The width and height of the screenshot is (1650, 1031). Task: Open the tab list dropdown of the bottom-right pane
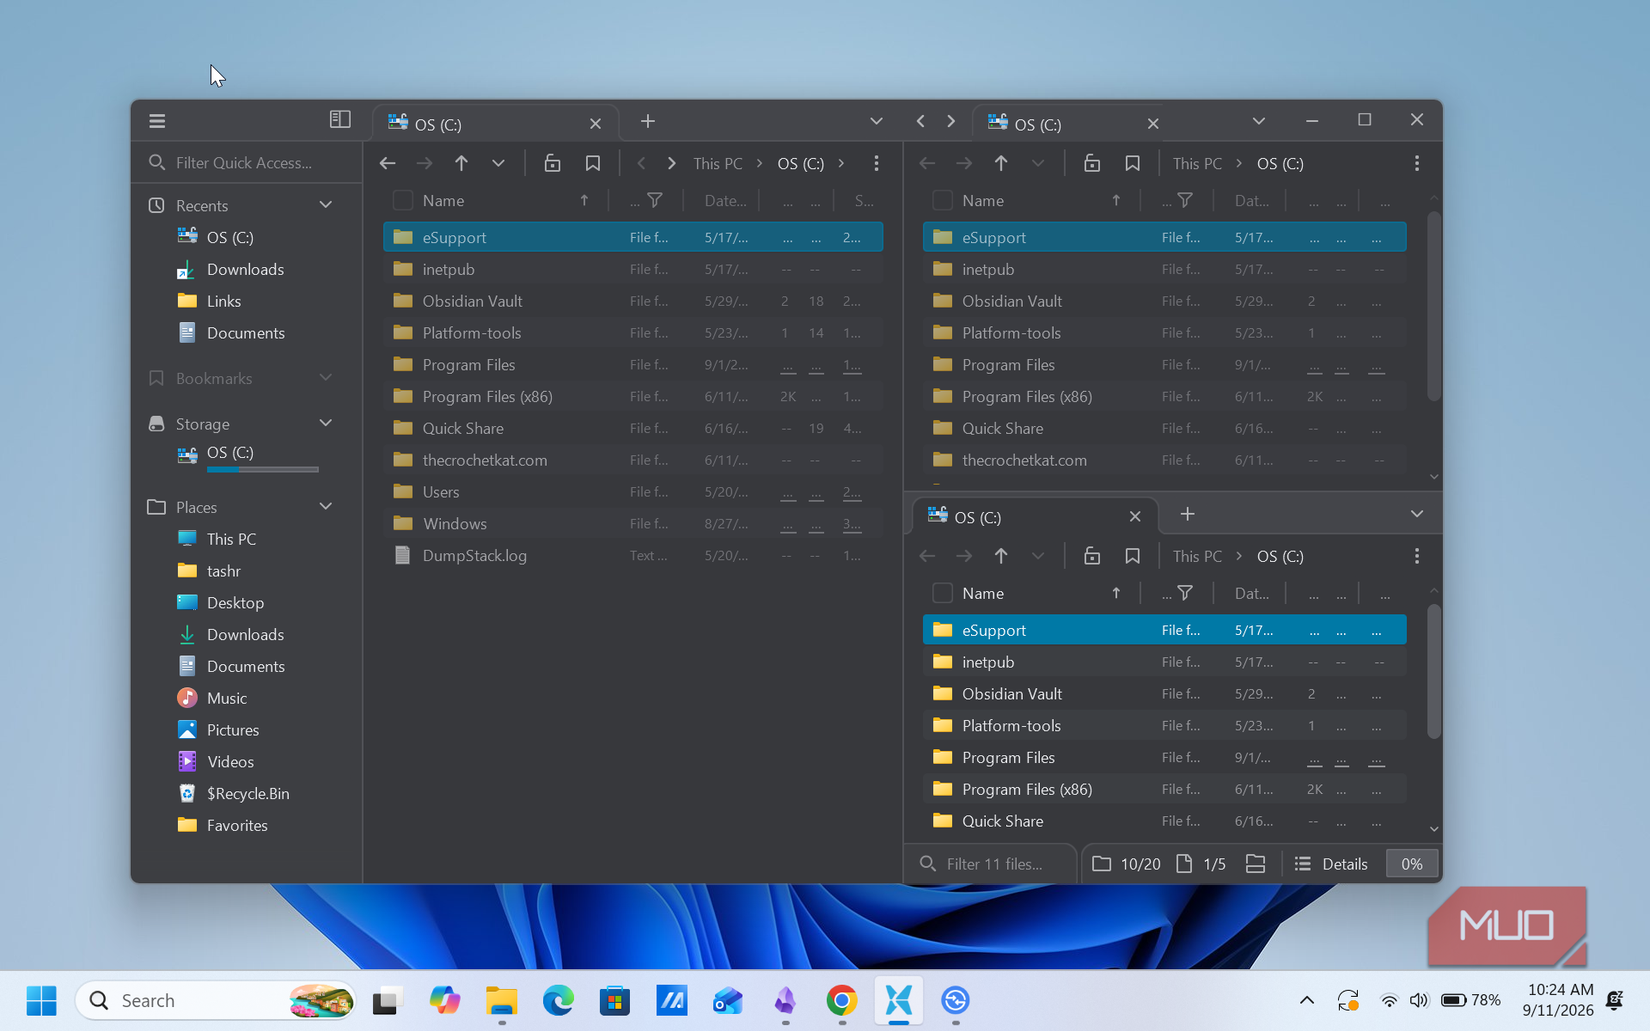tap(1417, 514)
